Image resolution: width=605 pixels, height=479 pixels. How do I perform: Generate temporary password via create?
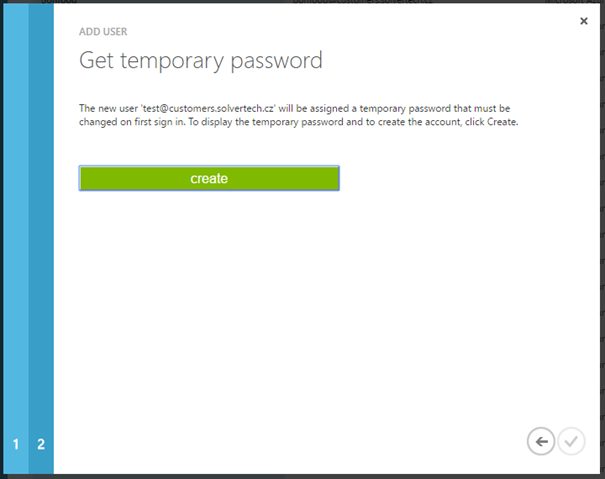click(209, 178)
